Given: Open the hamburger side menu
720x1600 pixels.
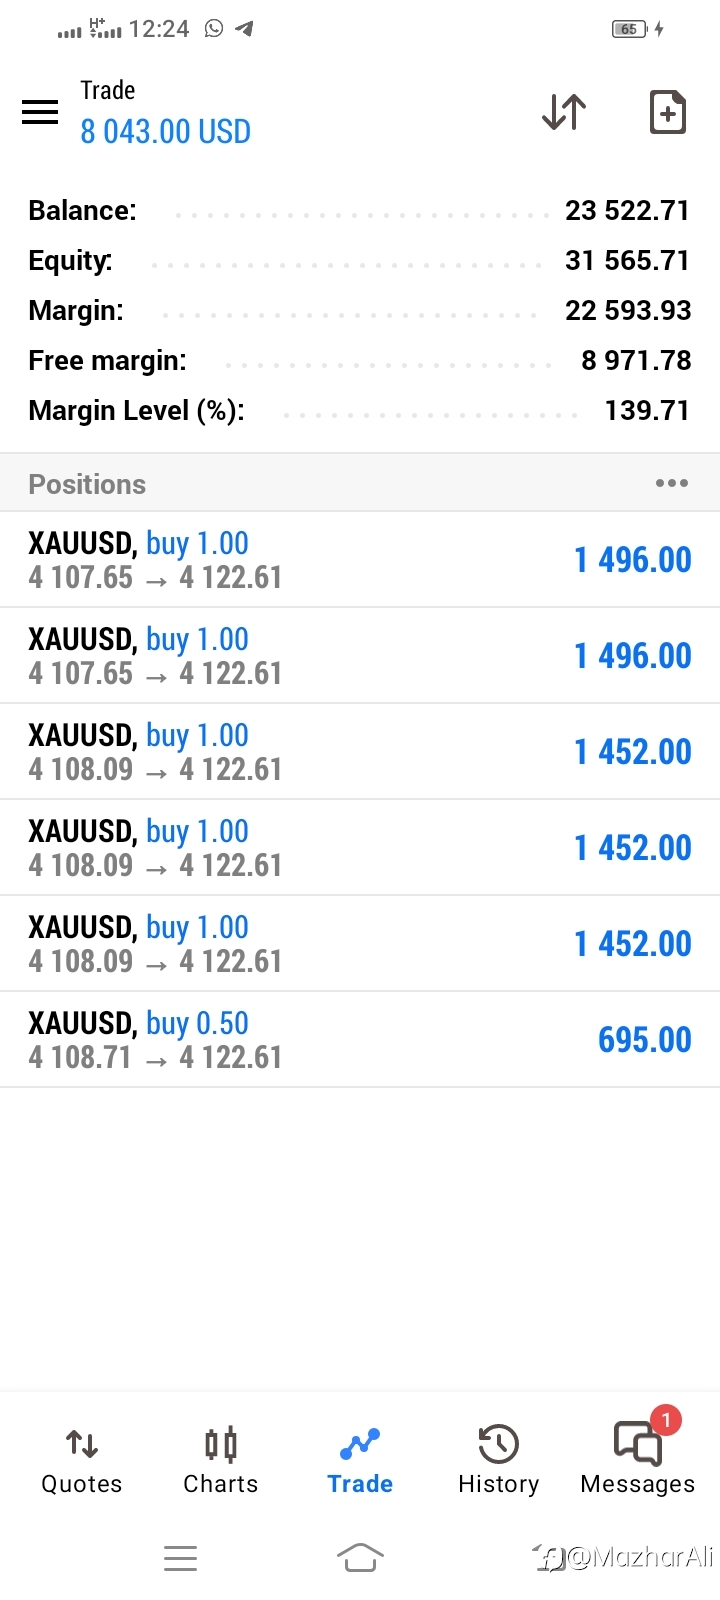Looking at the screenshot, I should point(40,112).
